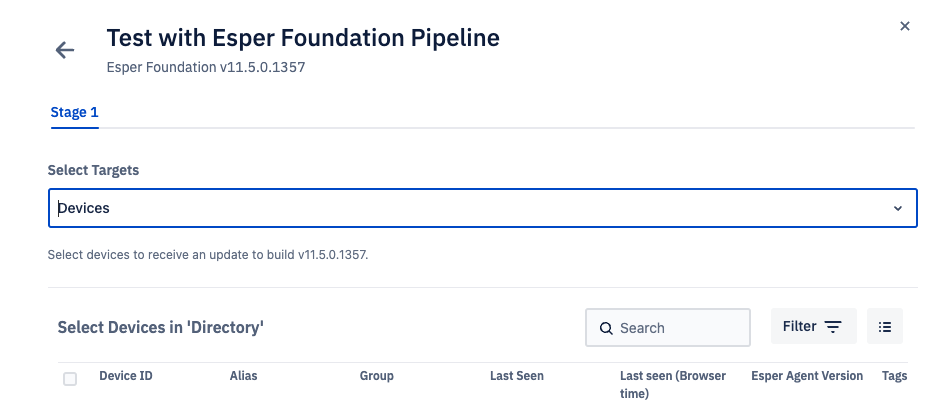Click the Esper Agent Version column header

pos(807,376)
